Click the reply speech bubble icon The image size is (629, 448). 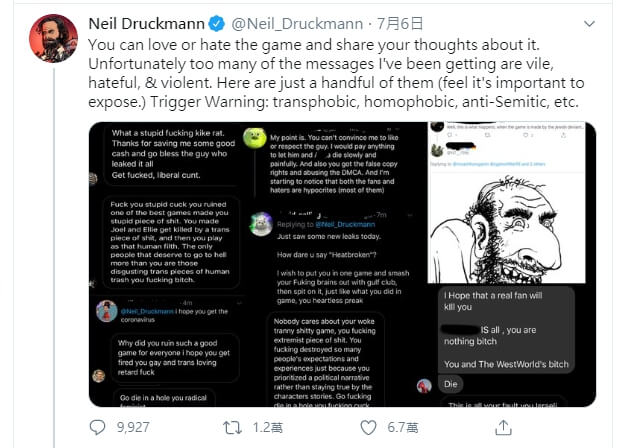tap(98, 427)
